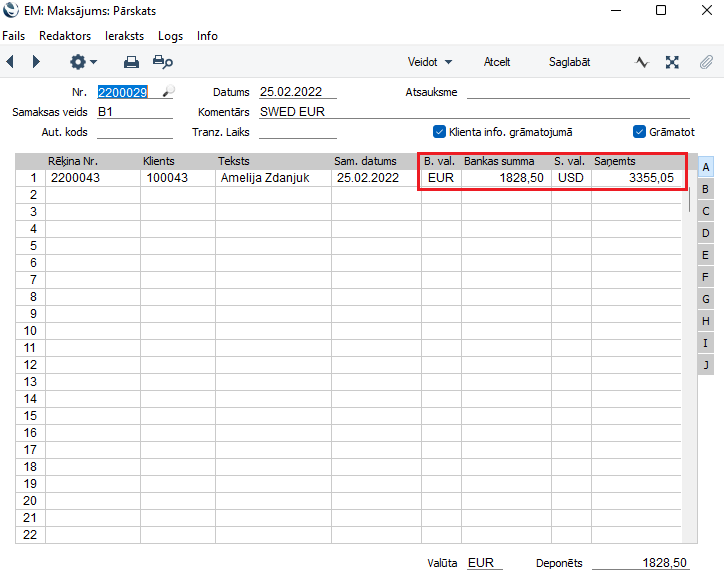Go to the next record arrow

click(x=37, y=62)
